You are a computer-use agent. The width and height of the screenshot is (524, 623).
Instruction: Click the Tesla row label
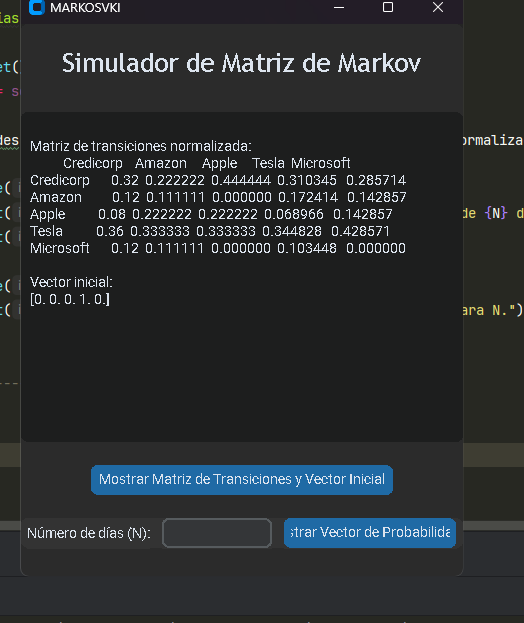(46, 231)
